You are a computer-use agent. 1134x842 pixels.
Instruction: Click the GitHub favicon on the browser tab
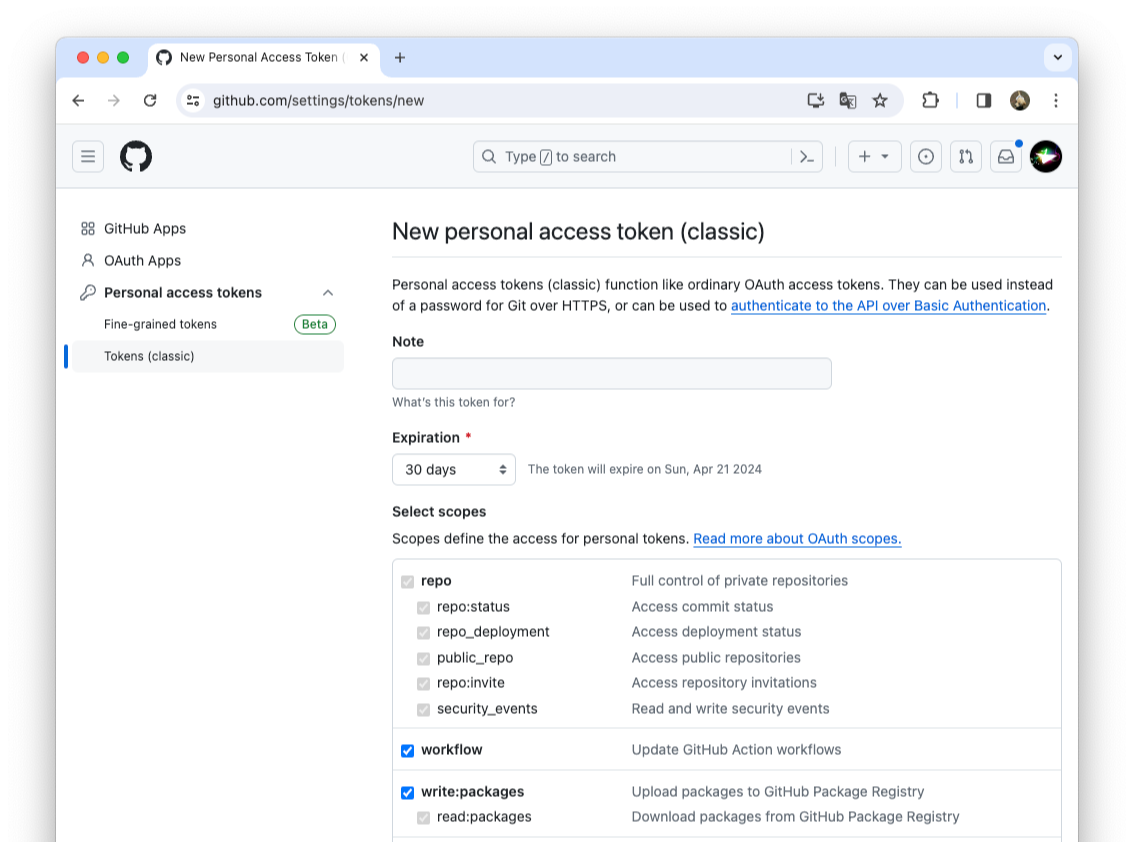164,57
